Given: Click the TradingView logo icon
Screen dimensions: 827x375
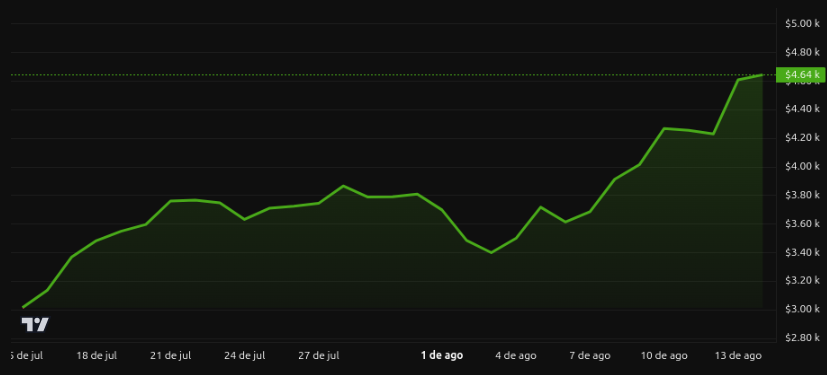Looking at the screenshot, I should pyautogui.click(x=35, y=324).
